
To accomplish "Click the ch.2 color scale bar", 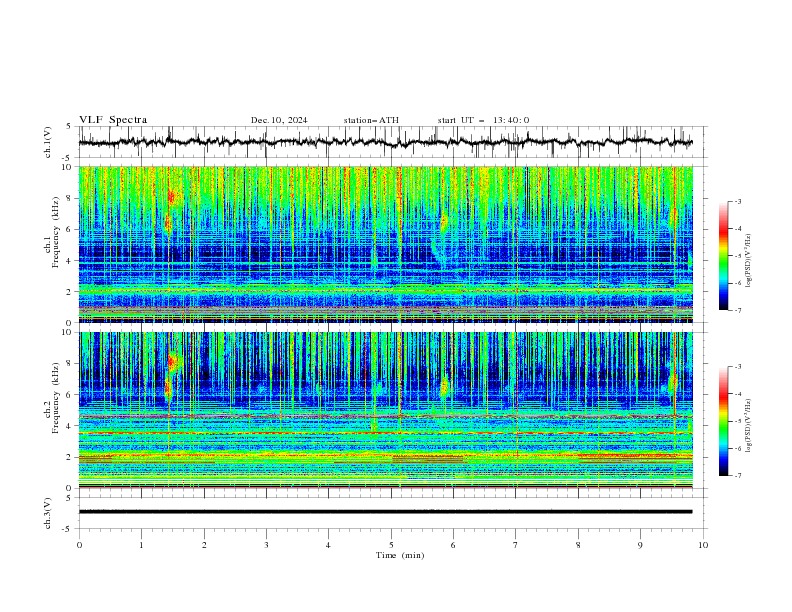I will tap(723, 421).
